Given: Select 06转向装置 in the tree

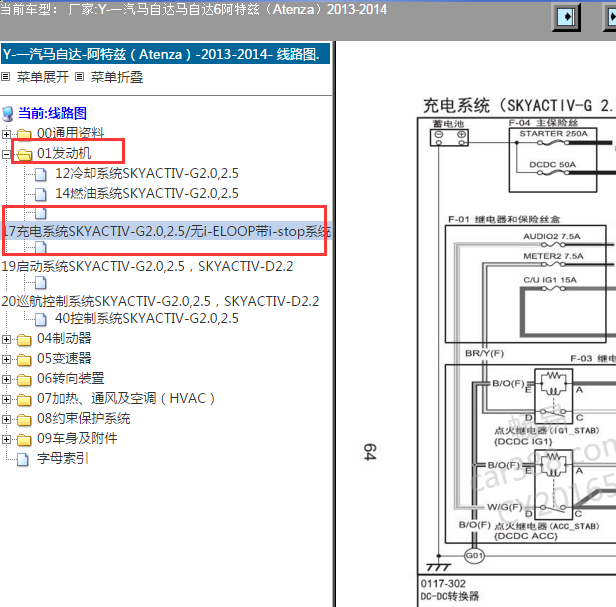Looking at the screenshot, I should point(71,378).
